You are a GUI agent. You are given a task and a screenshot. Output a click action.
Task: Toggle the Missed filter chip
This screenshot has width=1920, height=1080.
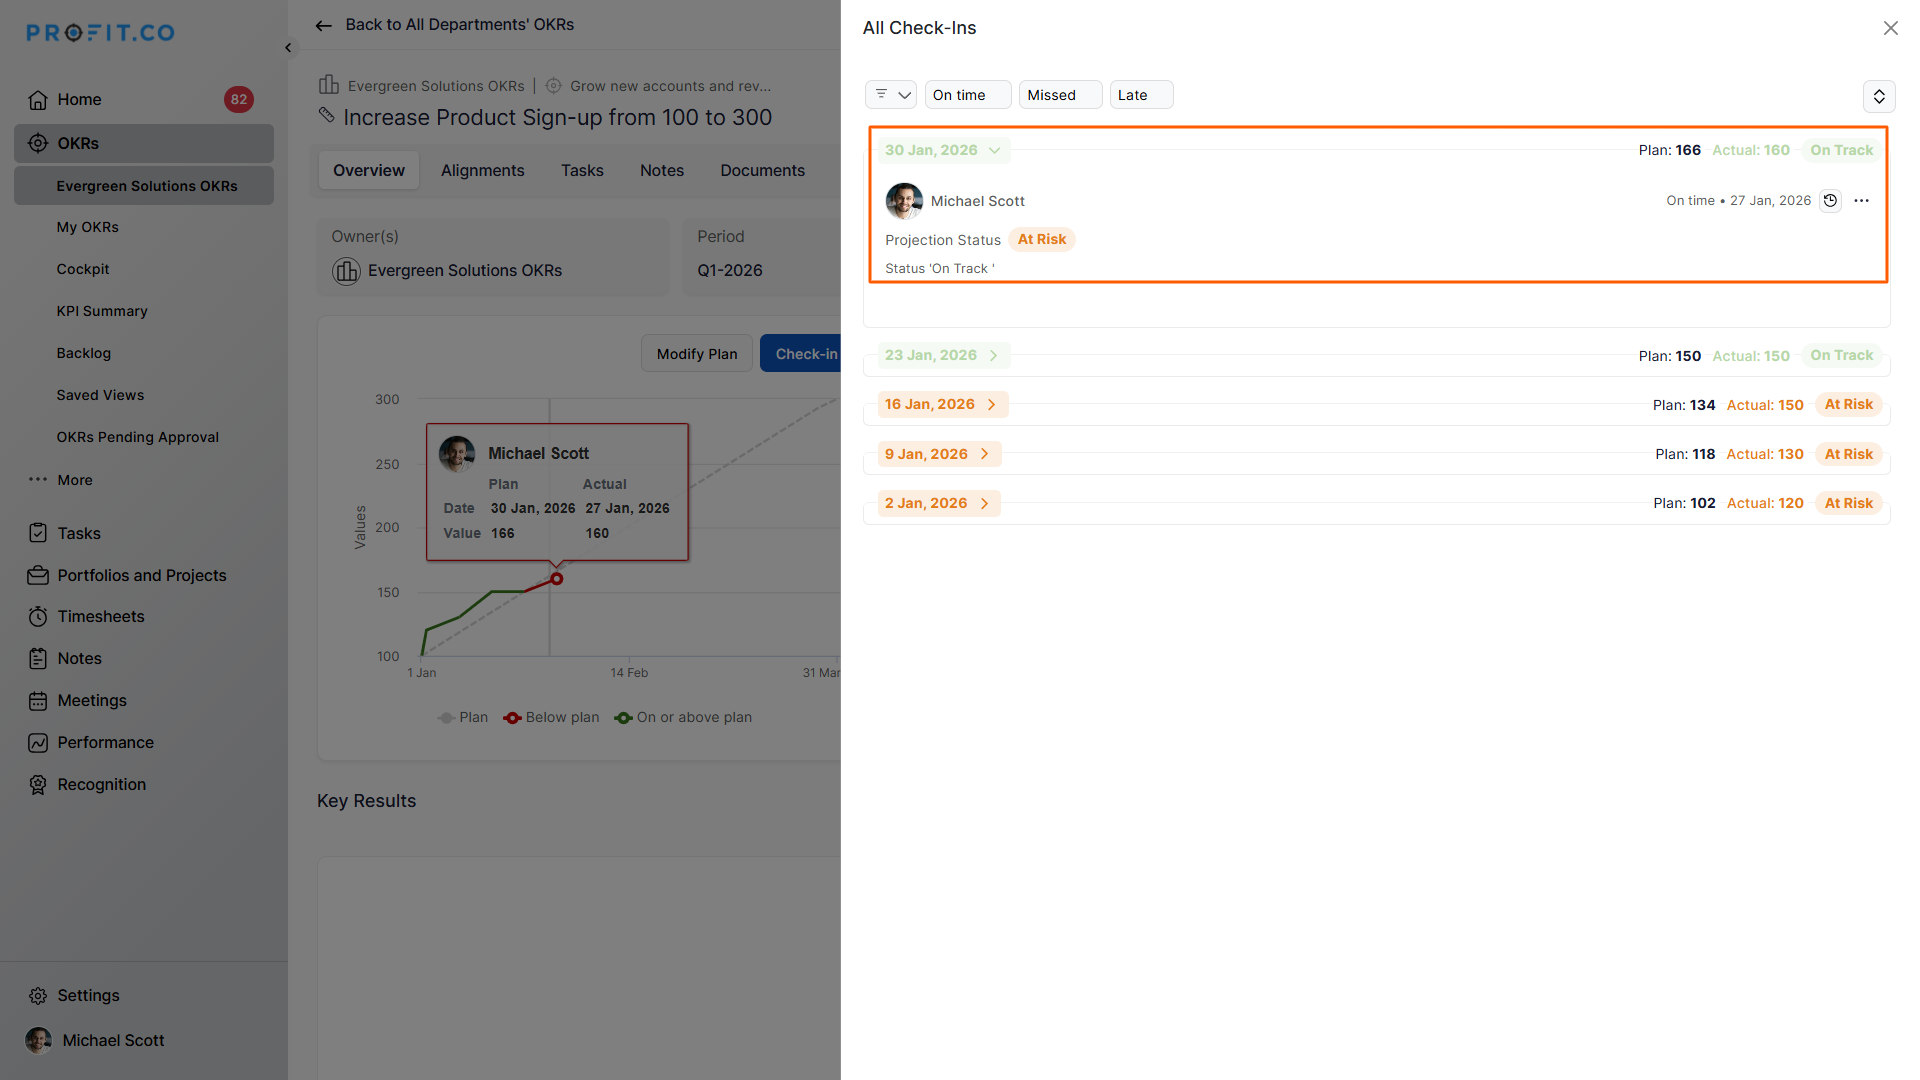(1059, 95)
